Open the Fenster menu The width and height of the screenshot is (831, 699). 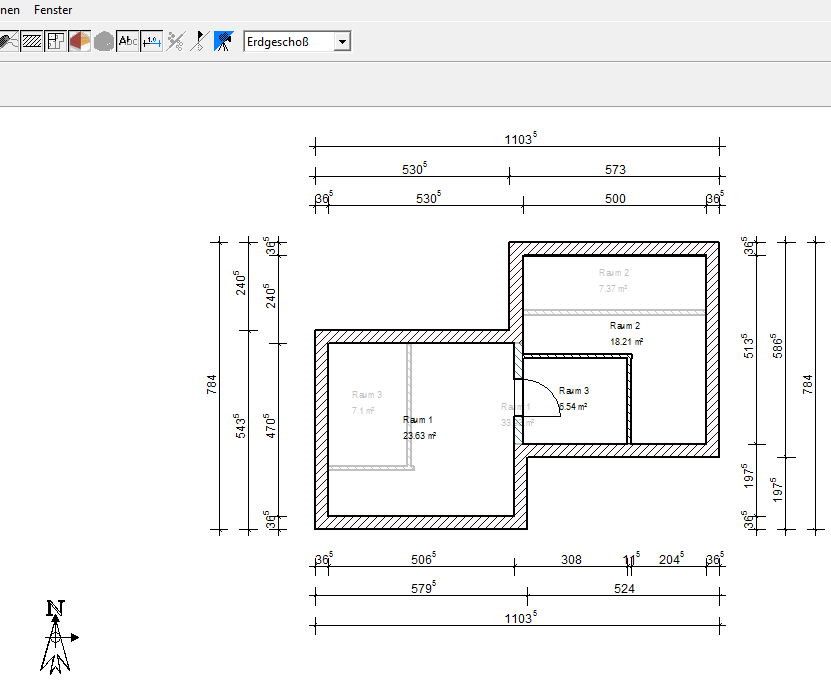pyautogui.click(x=53, y=9)
